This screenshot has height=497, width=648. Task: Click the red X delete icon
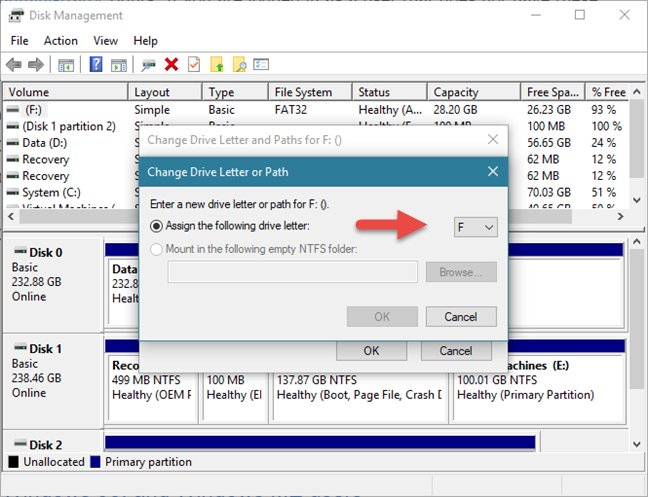(171, 64)
